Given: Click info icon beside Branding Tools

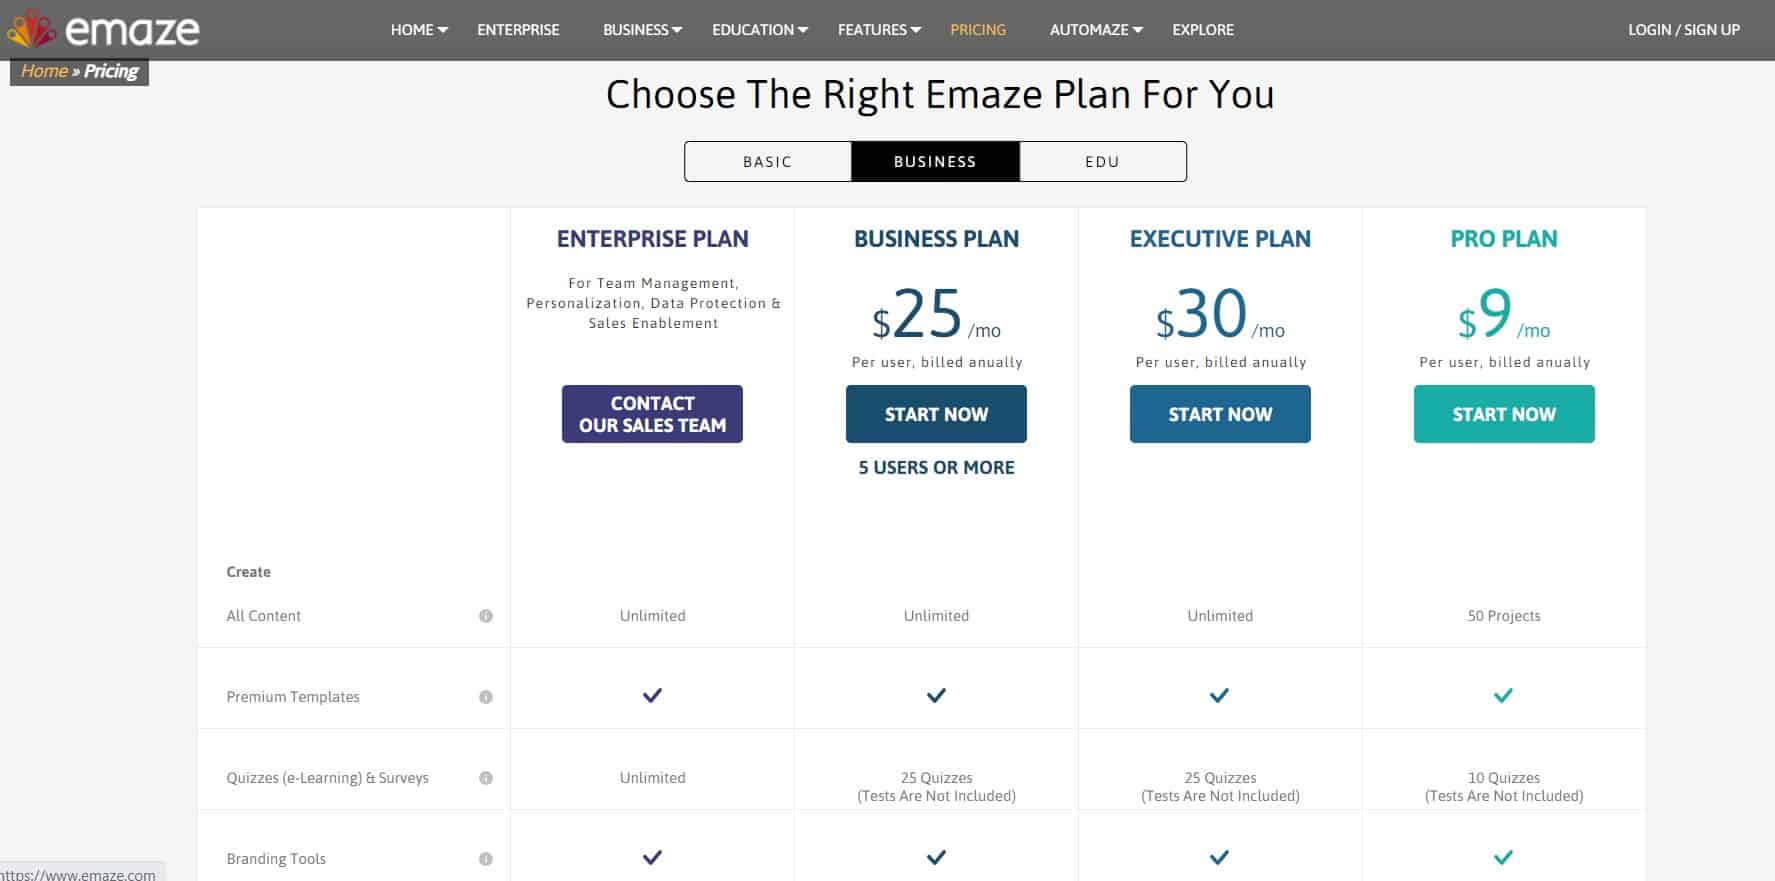Looking at the screenshot, I should tap(486, 859).
